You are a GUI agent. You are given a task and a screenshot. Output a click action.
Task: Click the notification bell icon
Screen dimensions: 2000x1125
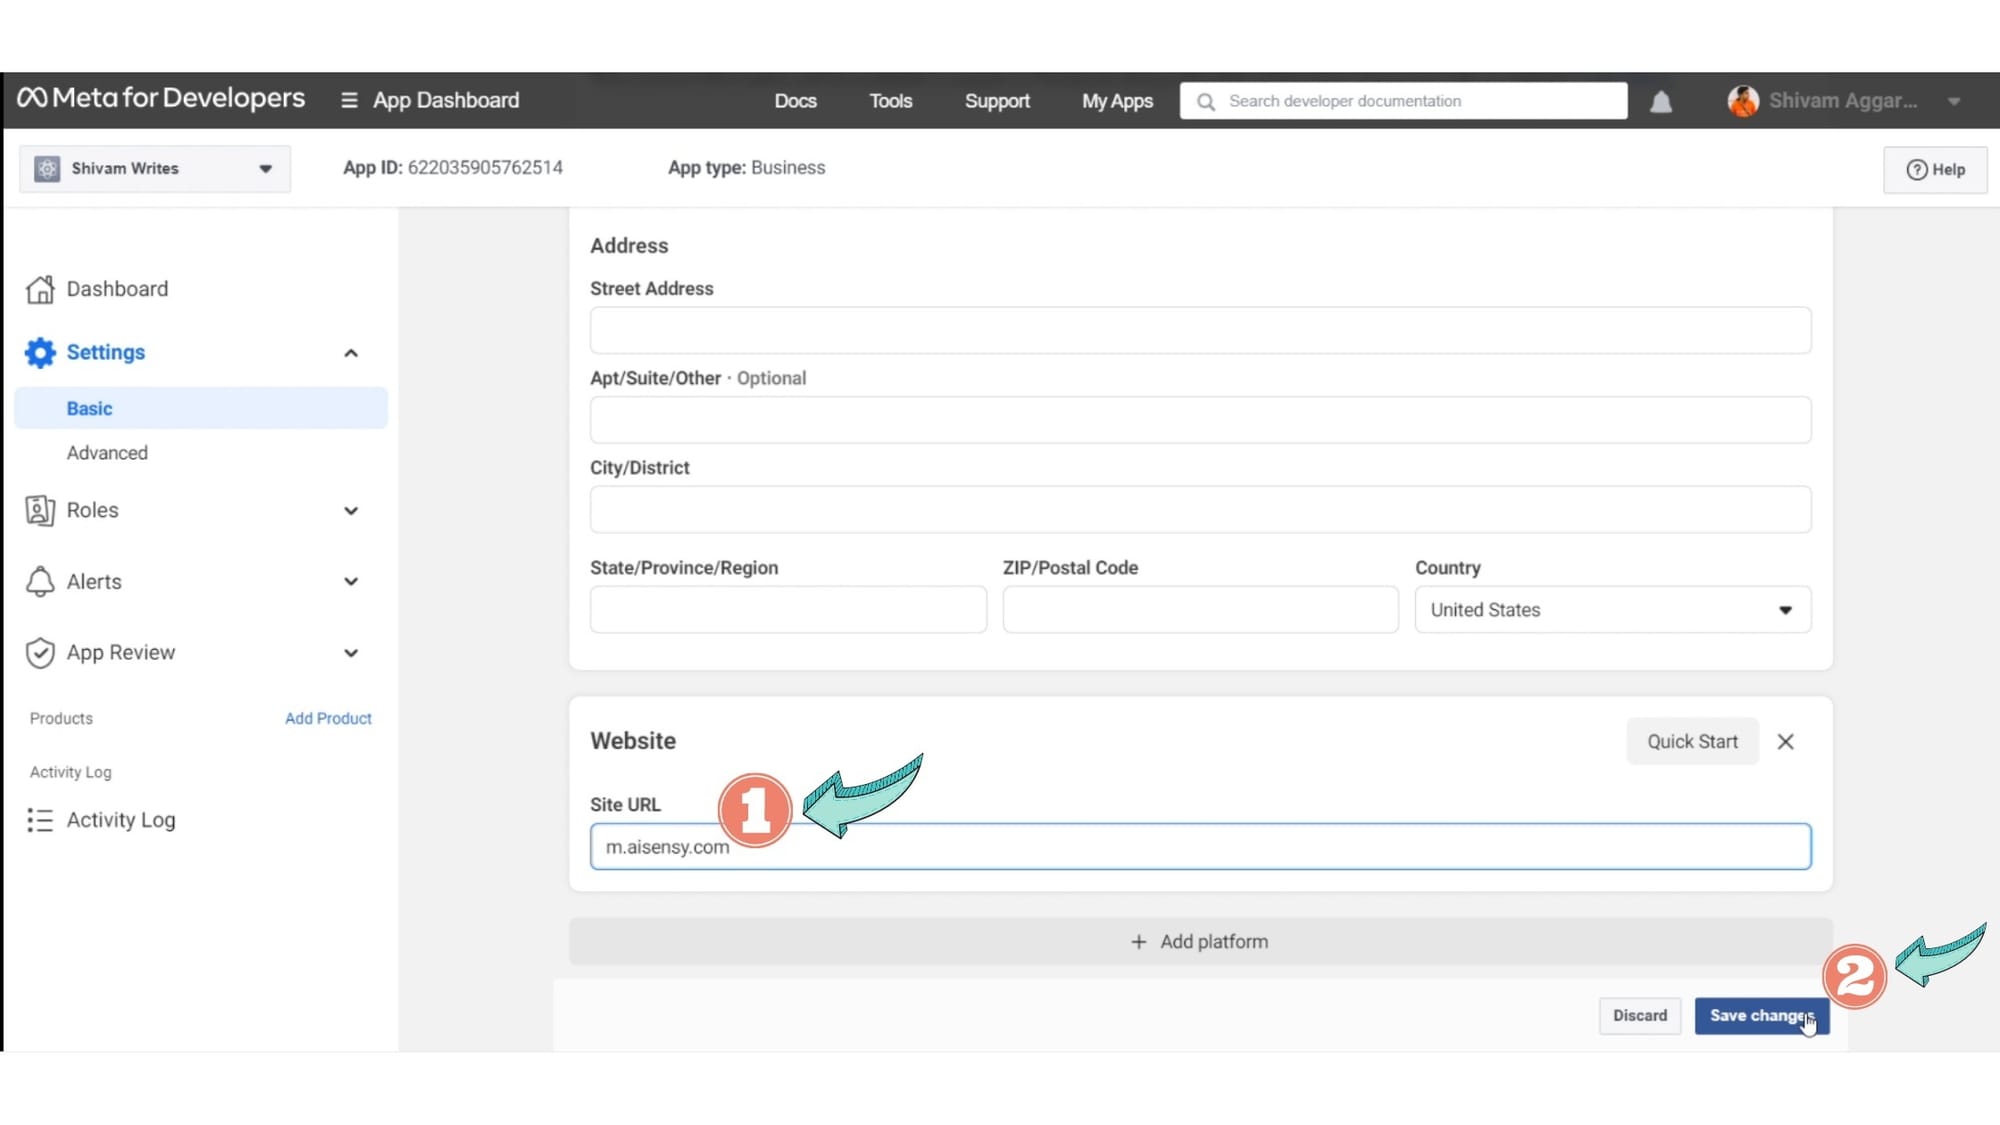pos(1661,100)
